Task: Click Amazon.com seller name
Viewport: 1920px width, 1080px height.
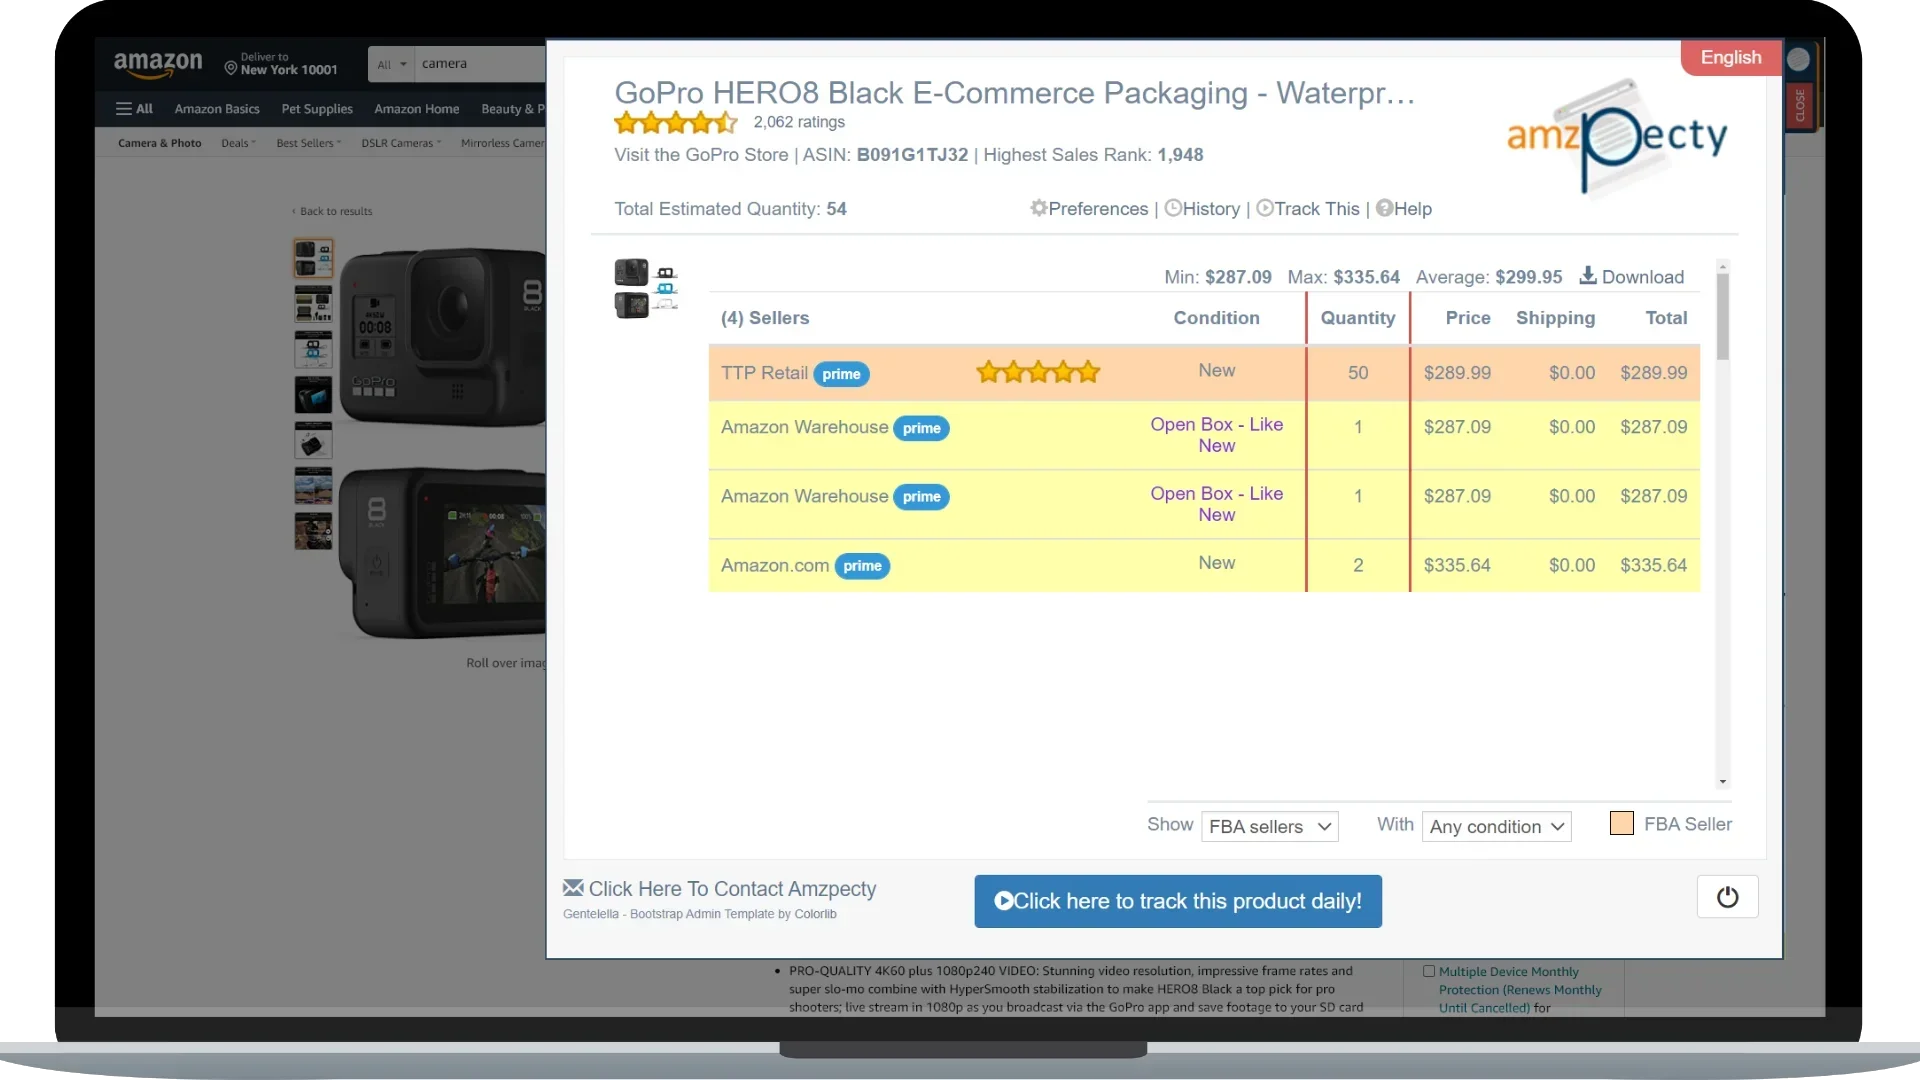Action: [x=775, y=566]
